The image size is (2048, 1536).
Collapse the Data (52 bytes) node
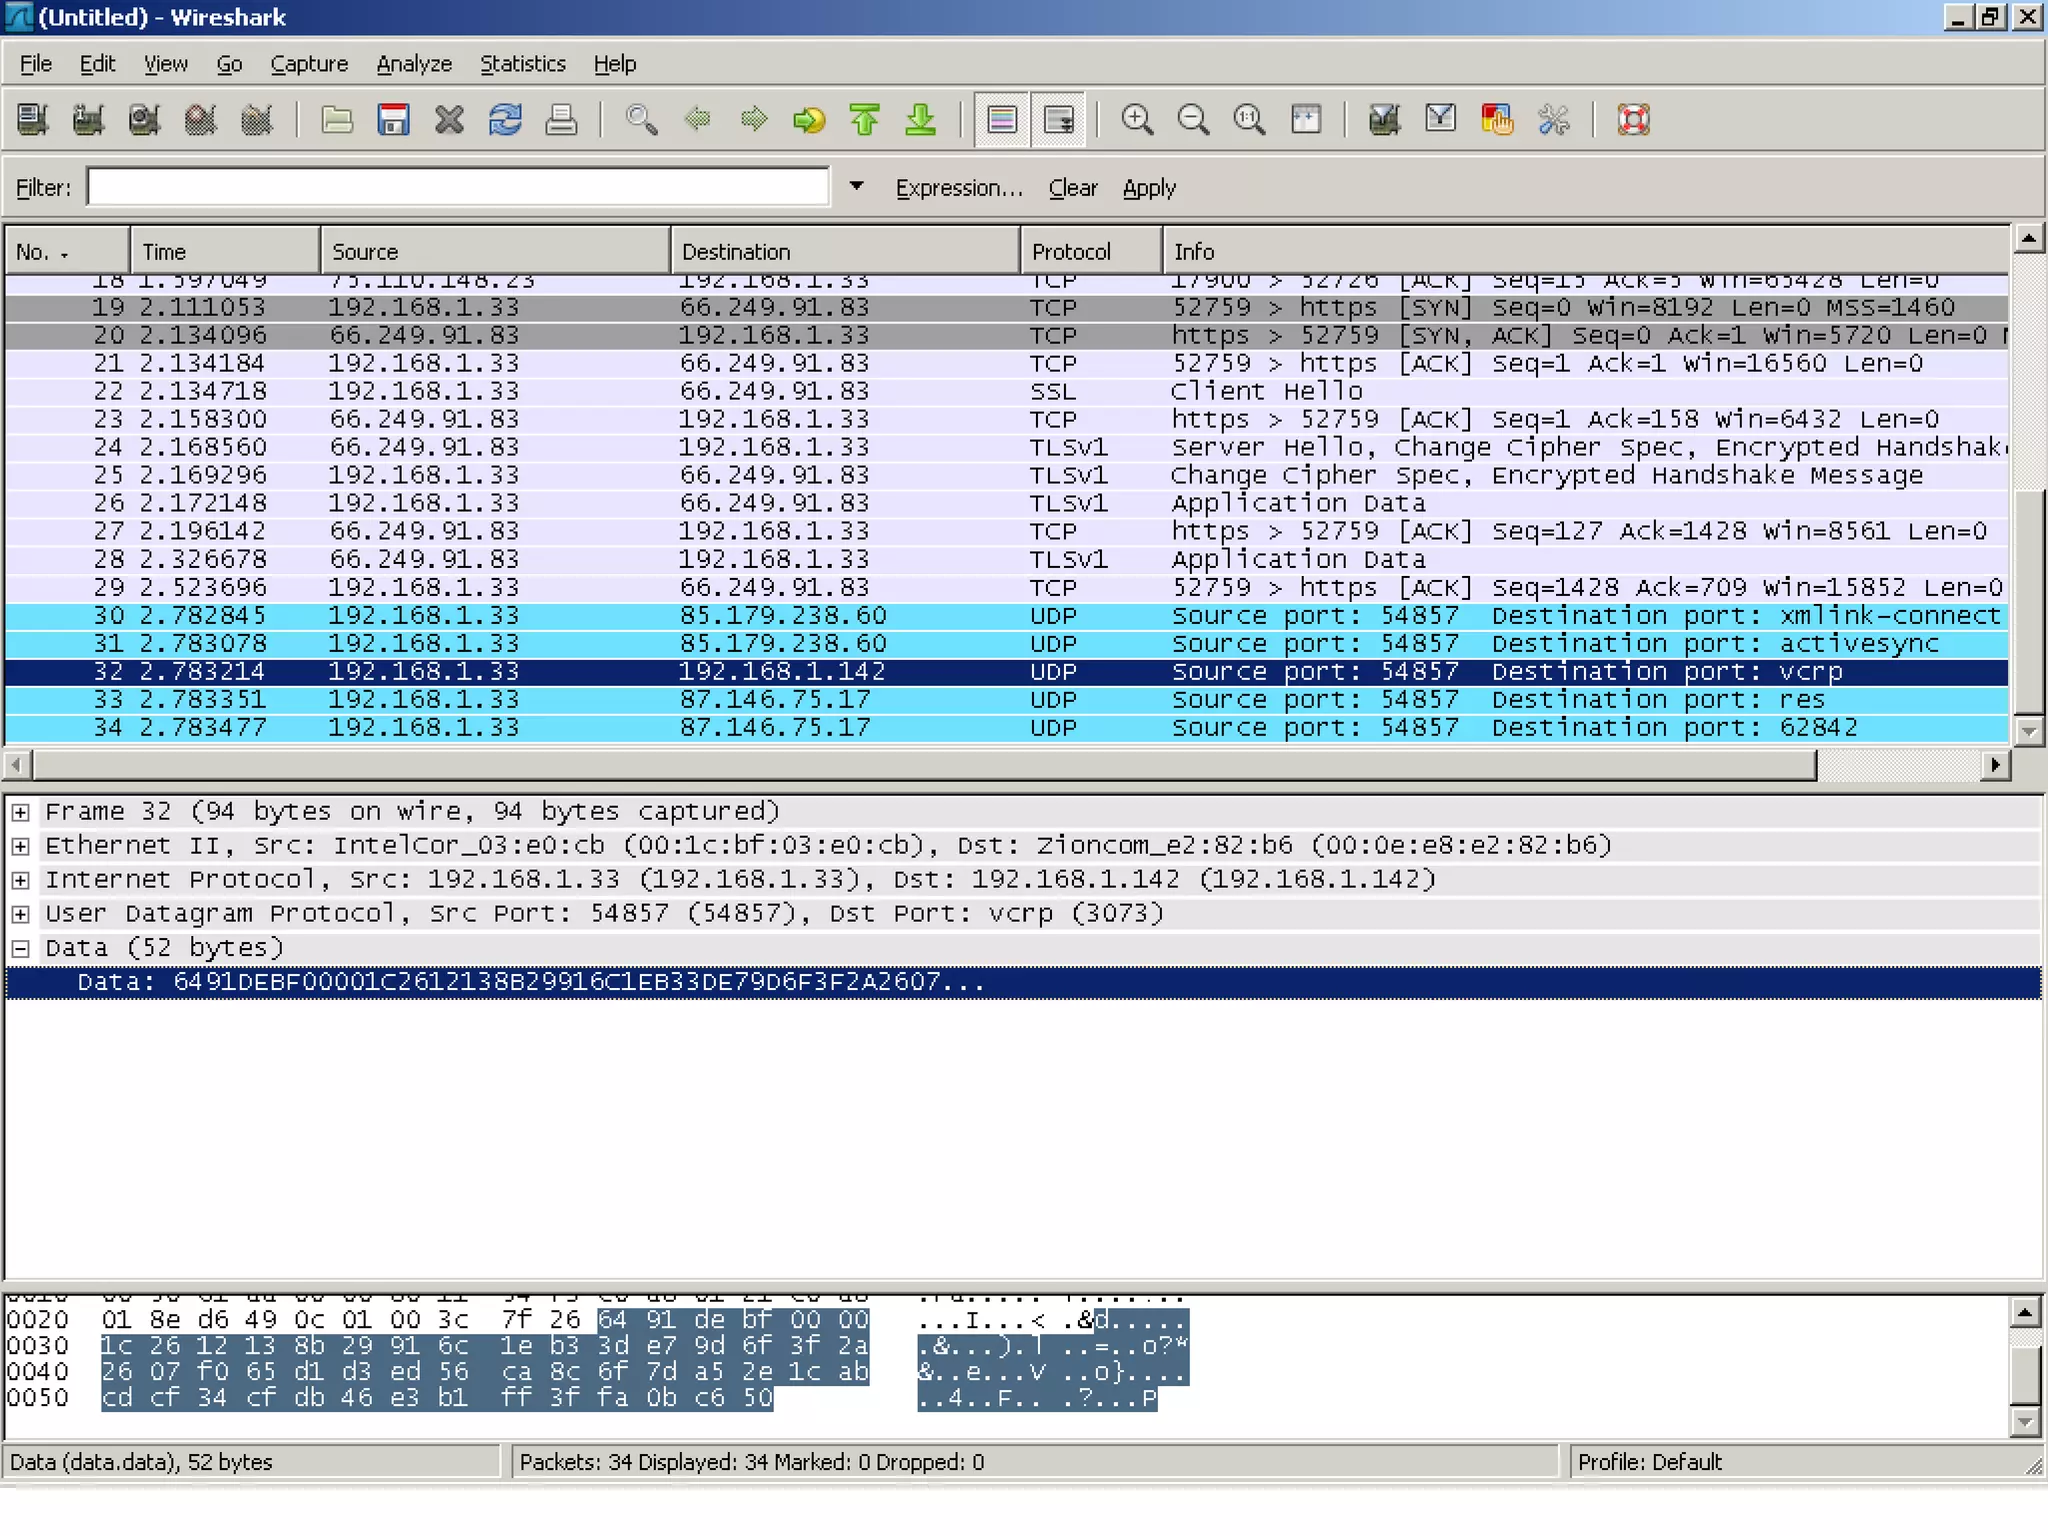pos(20,948)
